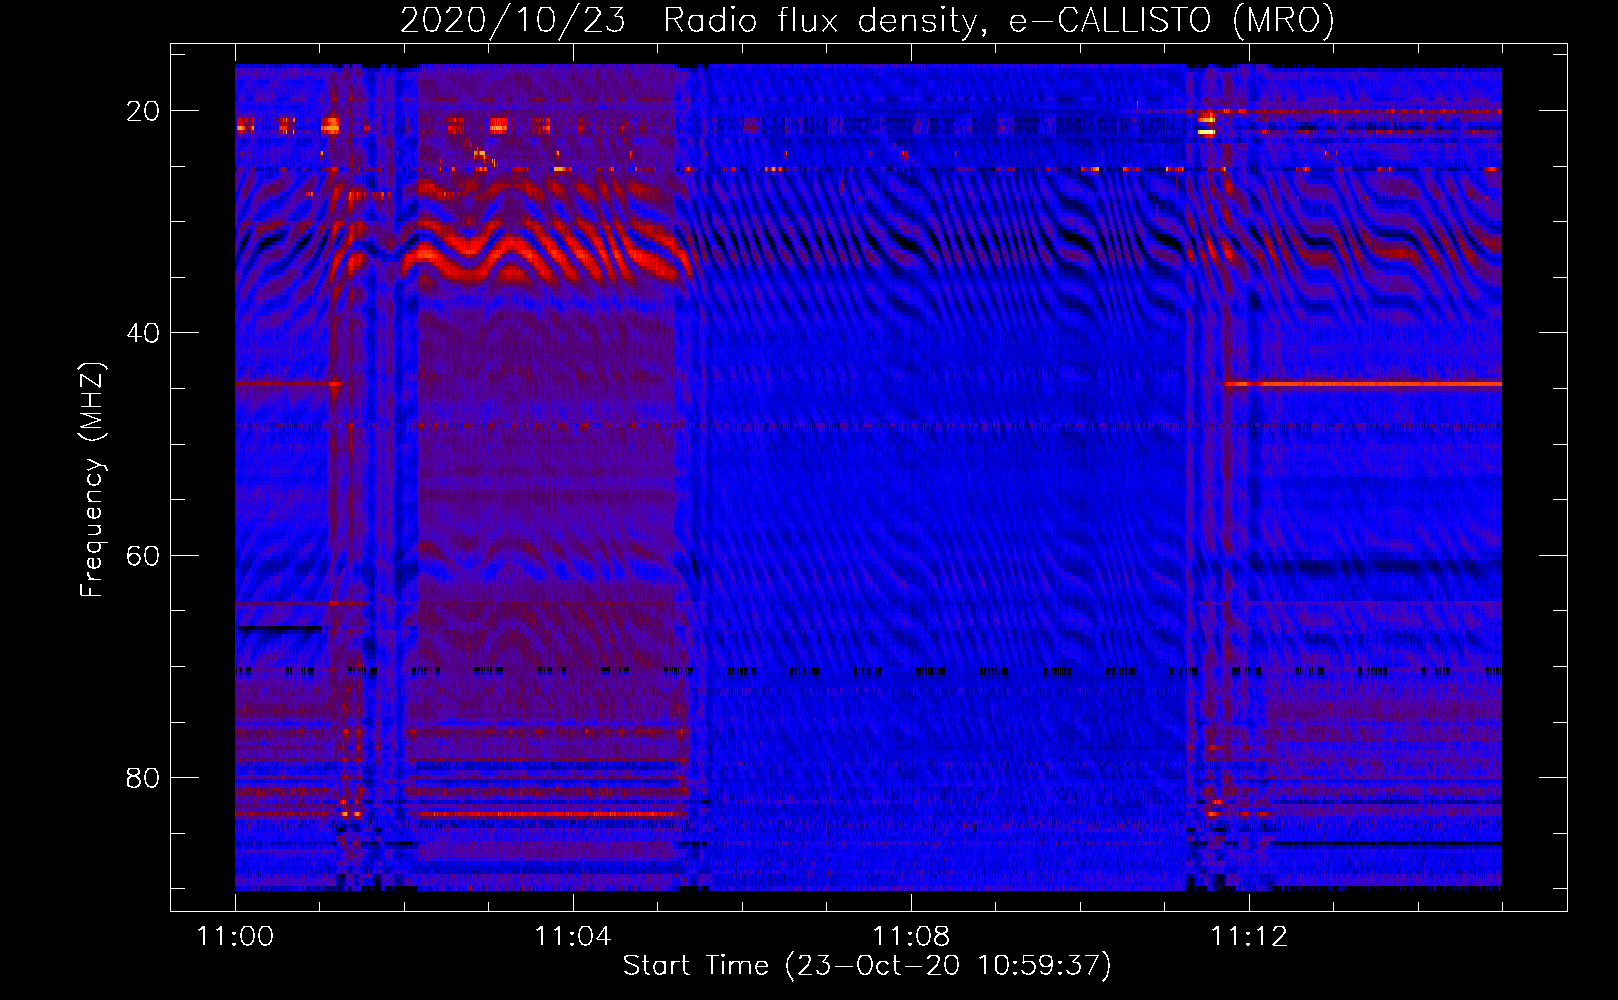Viewport: 1618px width, 1000px height.
Task: Click the '20' frequency tick label
Action: click(x=142, y=111)
